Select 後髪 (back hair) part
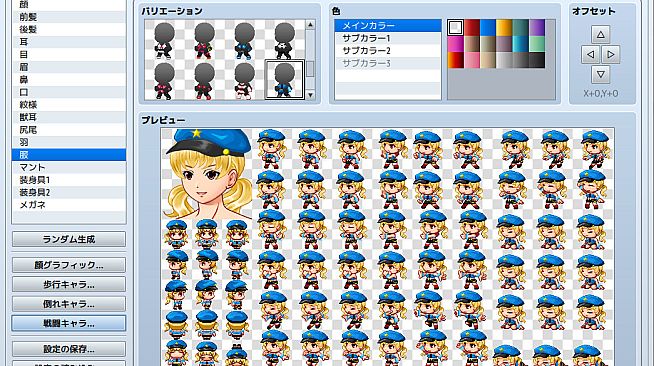This screenshot has height=366, width=654. pos(69,29)
